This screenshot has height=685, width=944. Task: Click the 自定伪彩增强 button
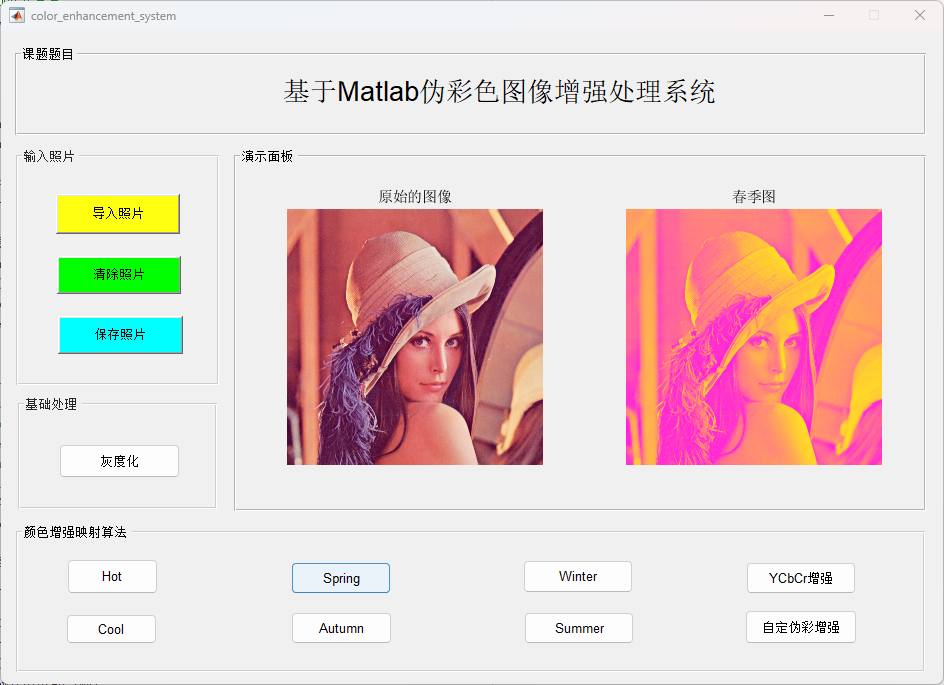800,627
